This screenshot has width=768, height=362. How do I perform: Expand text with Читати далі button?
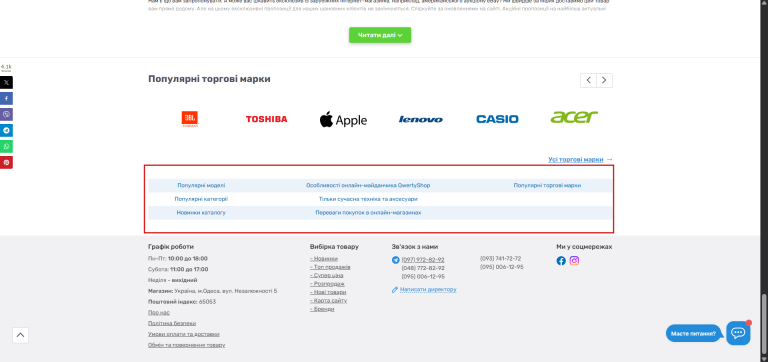point(380,35)
